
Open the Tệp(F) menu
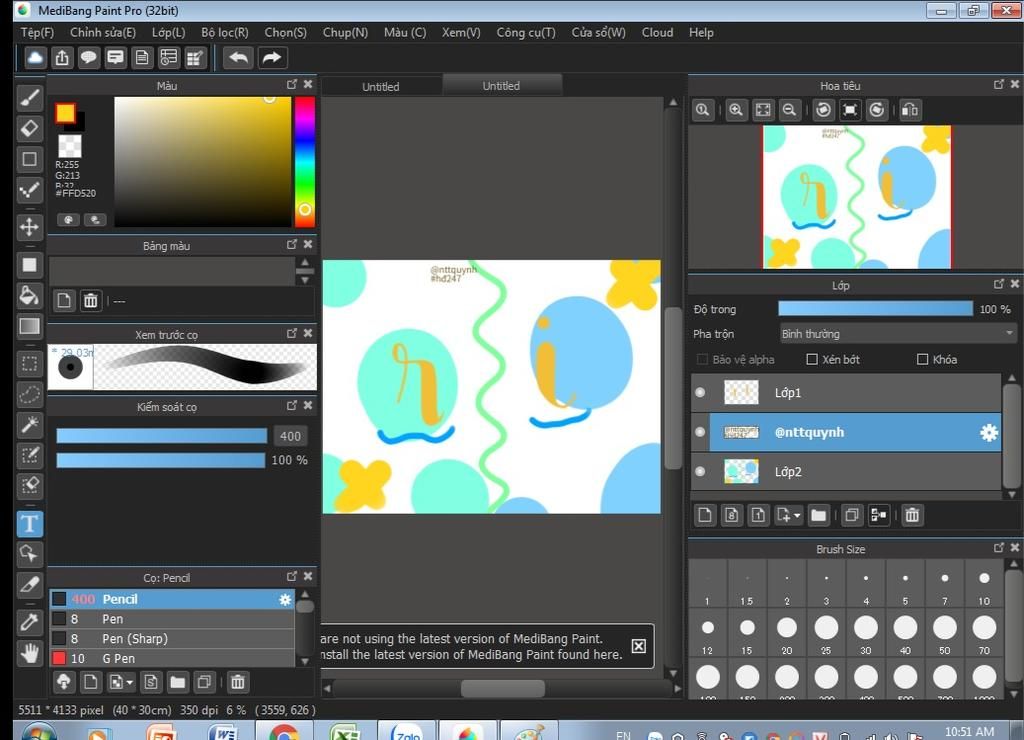point(37,32)
